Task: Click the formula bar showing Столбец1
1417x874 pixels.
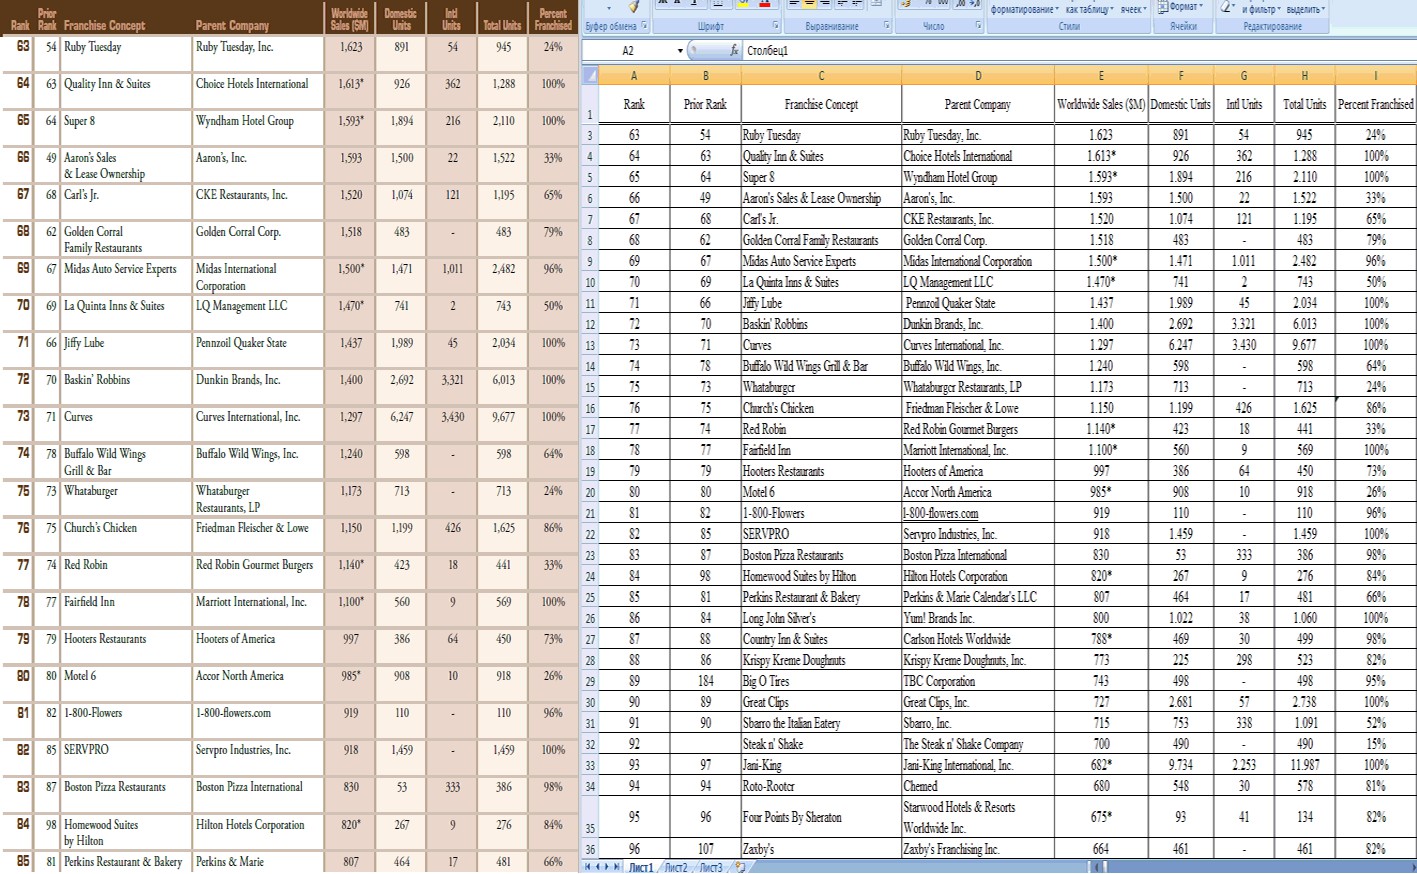Action: tap(1080, 50)
